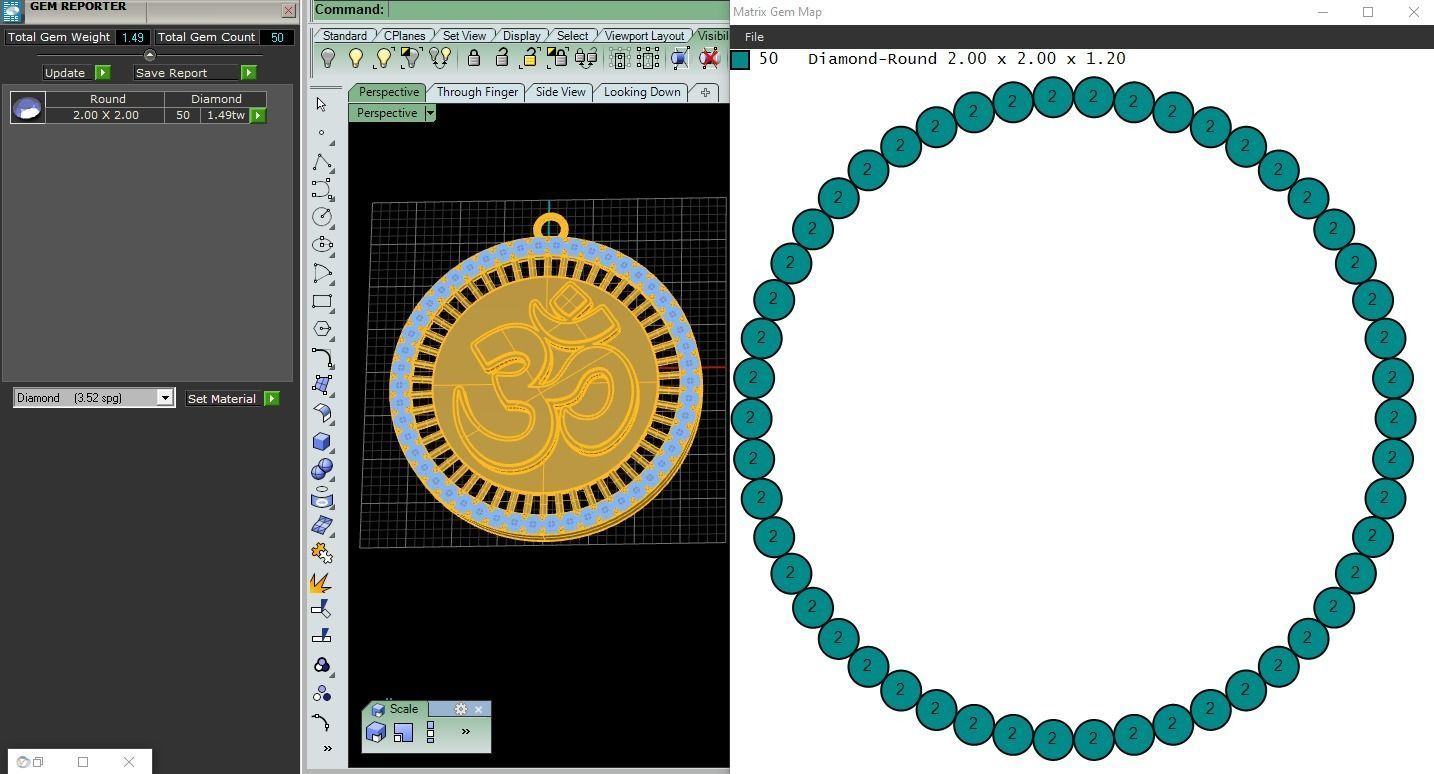Open the Perspective viewport dropdown arrow
The width and height of the screenshot is (1434, 774).
coord(430,113)
